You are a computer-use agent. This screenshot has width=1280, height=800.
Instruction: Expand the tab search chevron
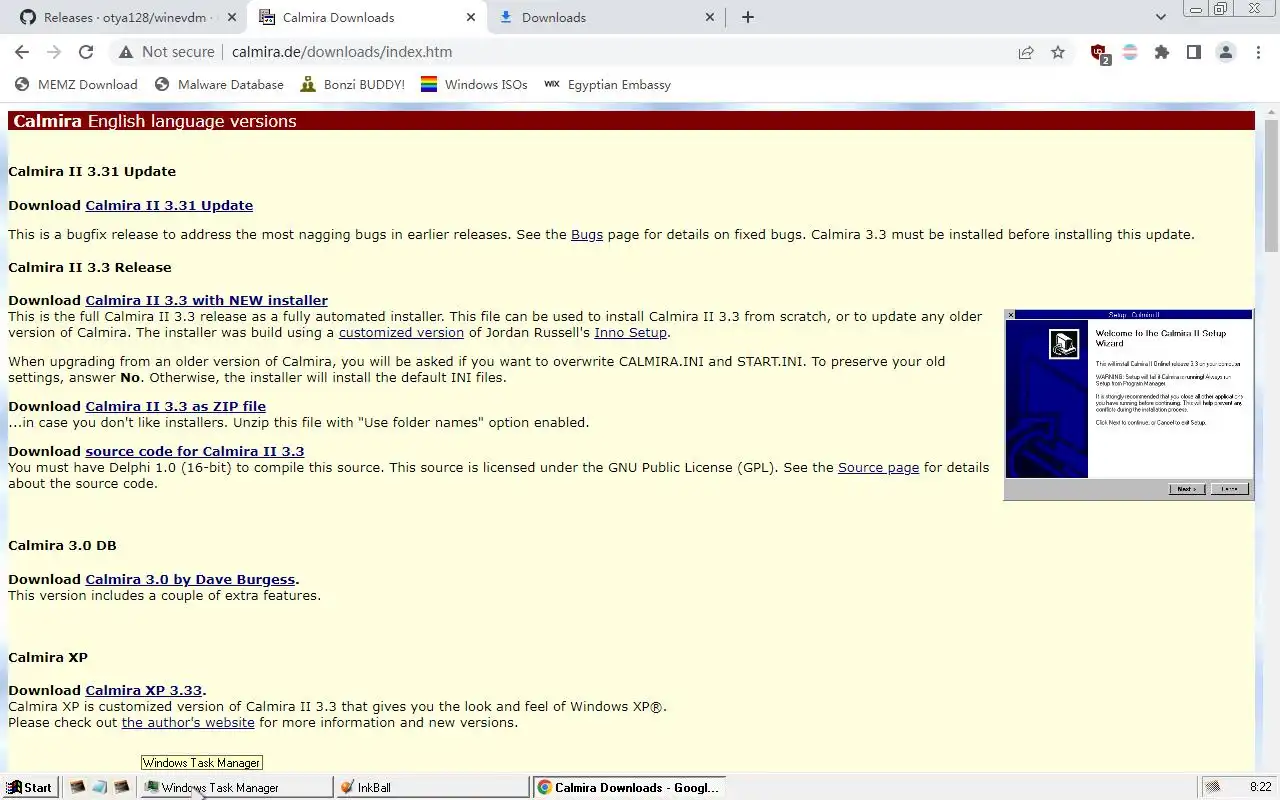click(x=1160, y=17)
